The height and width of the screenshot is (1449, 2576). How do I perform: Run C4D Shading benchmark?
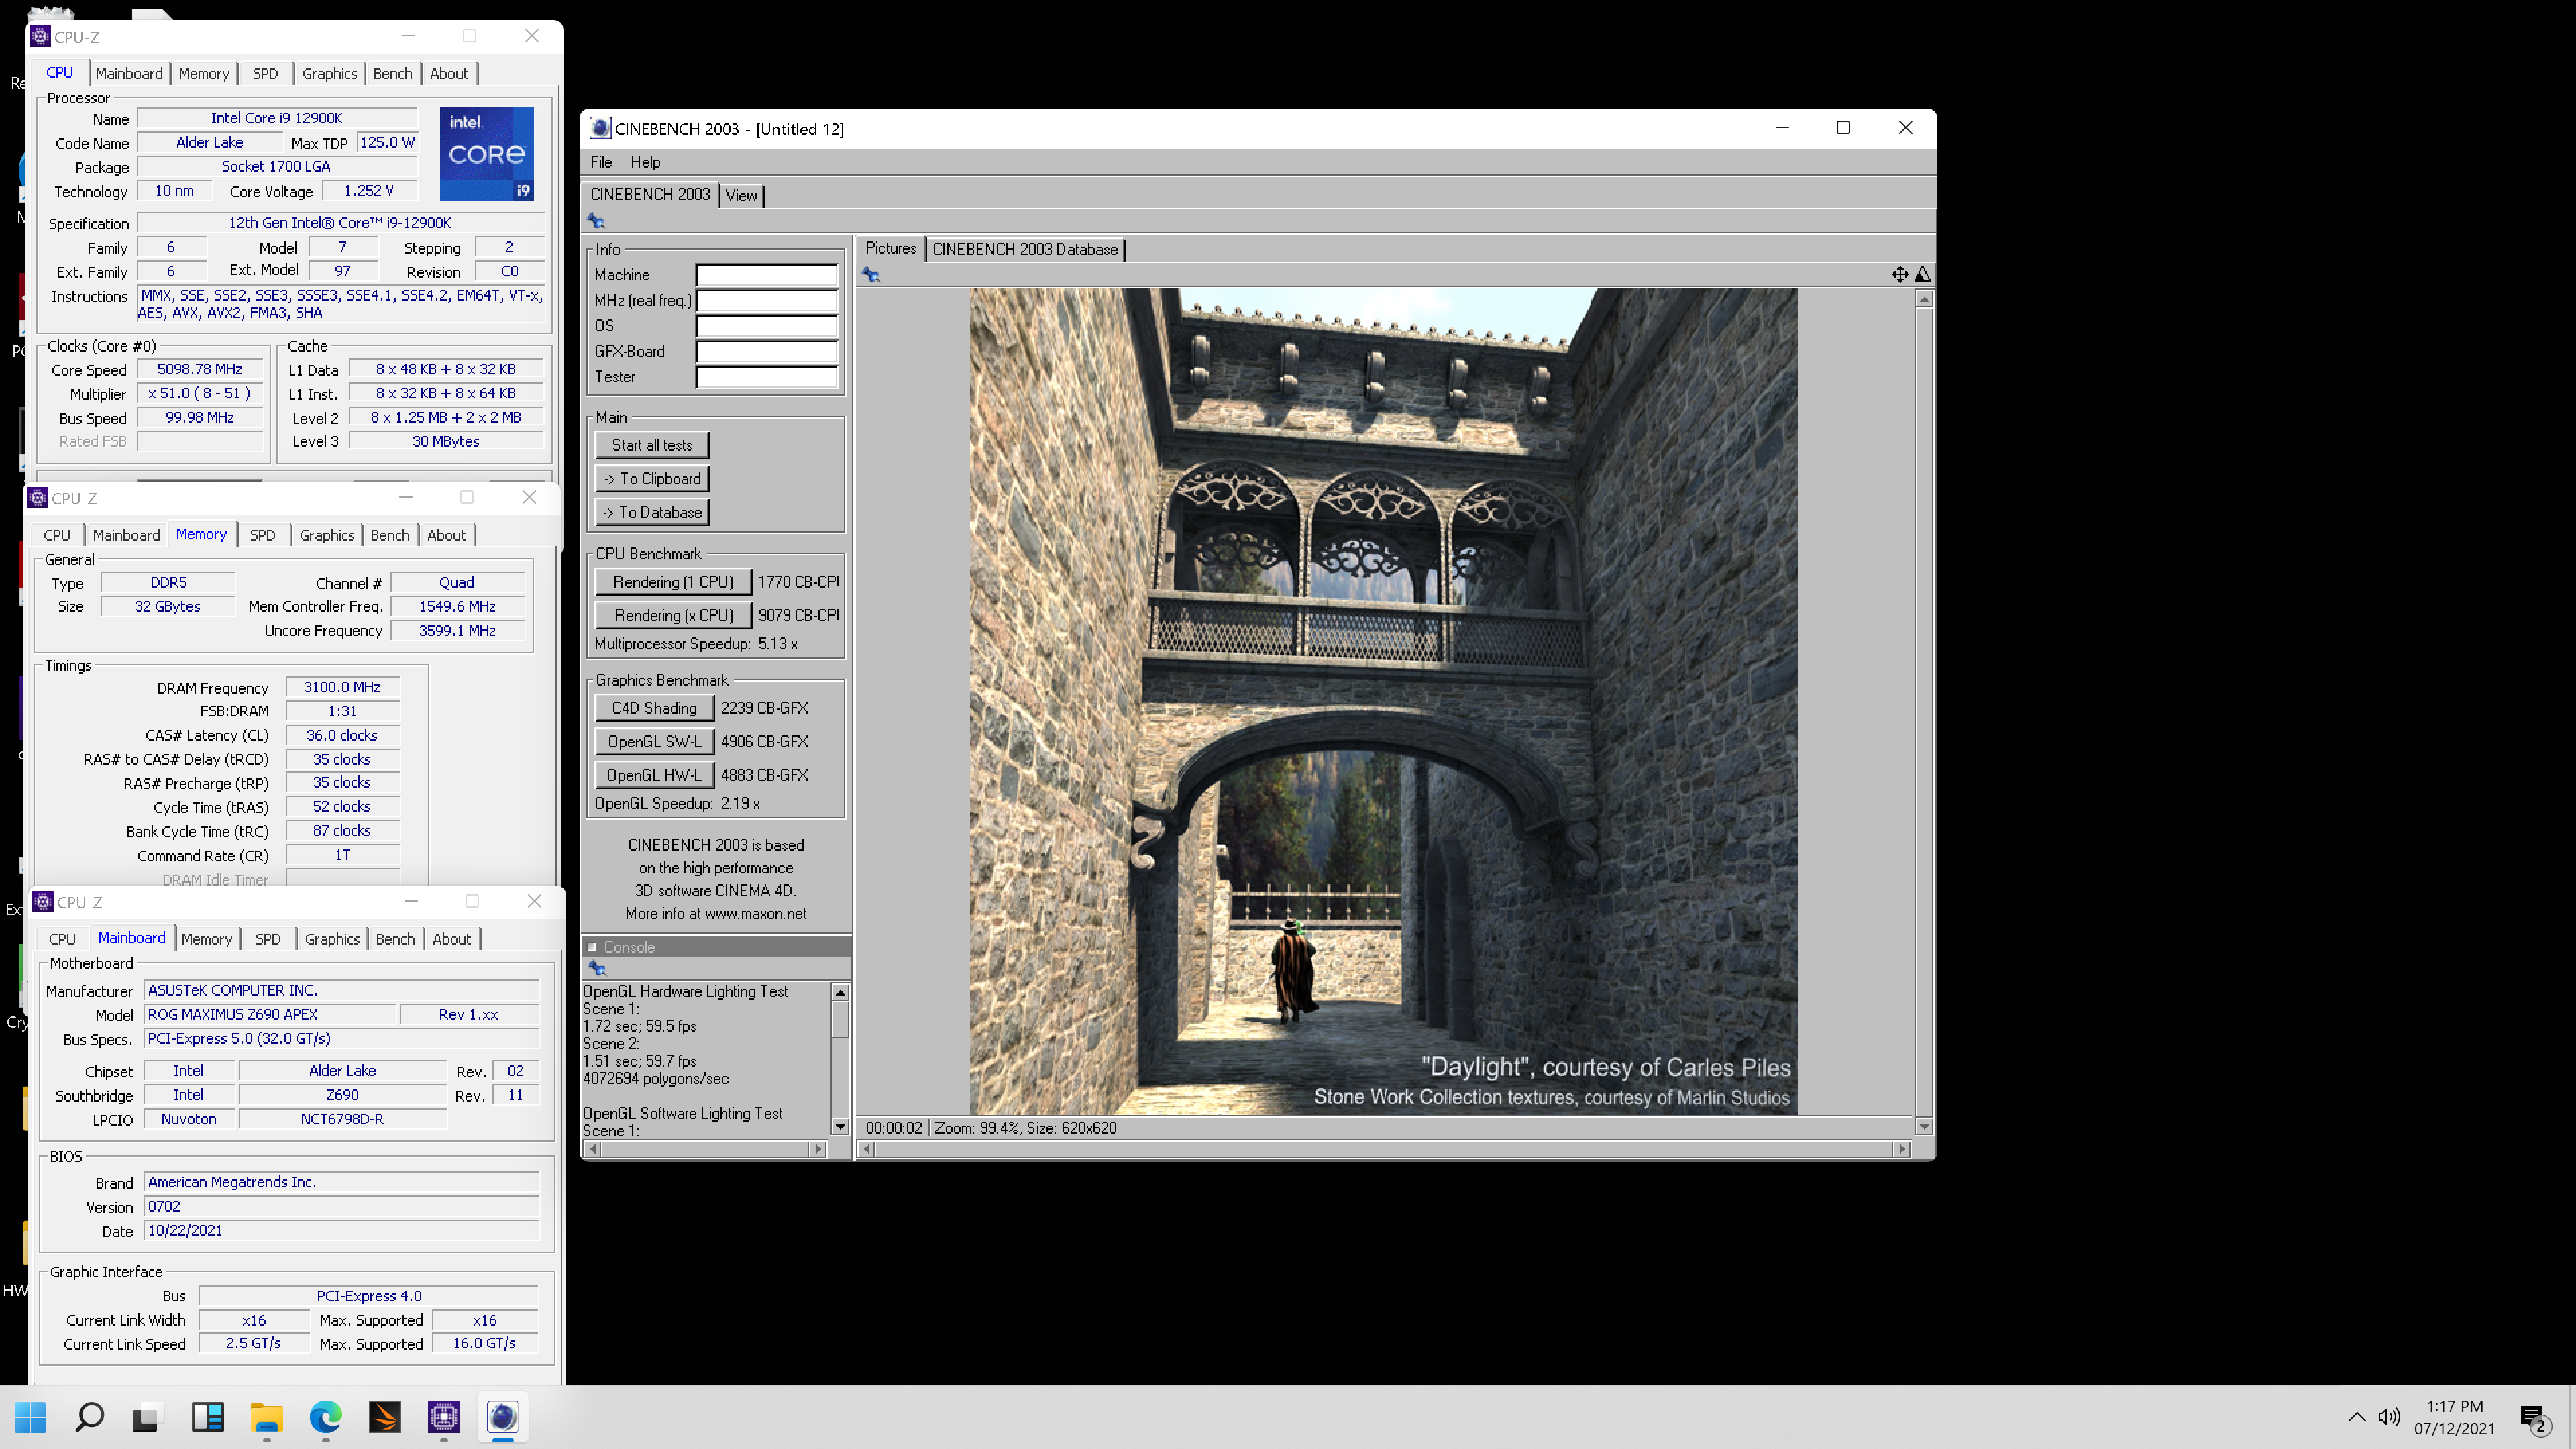(654, 708)
